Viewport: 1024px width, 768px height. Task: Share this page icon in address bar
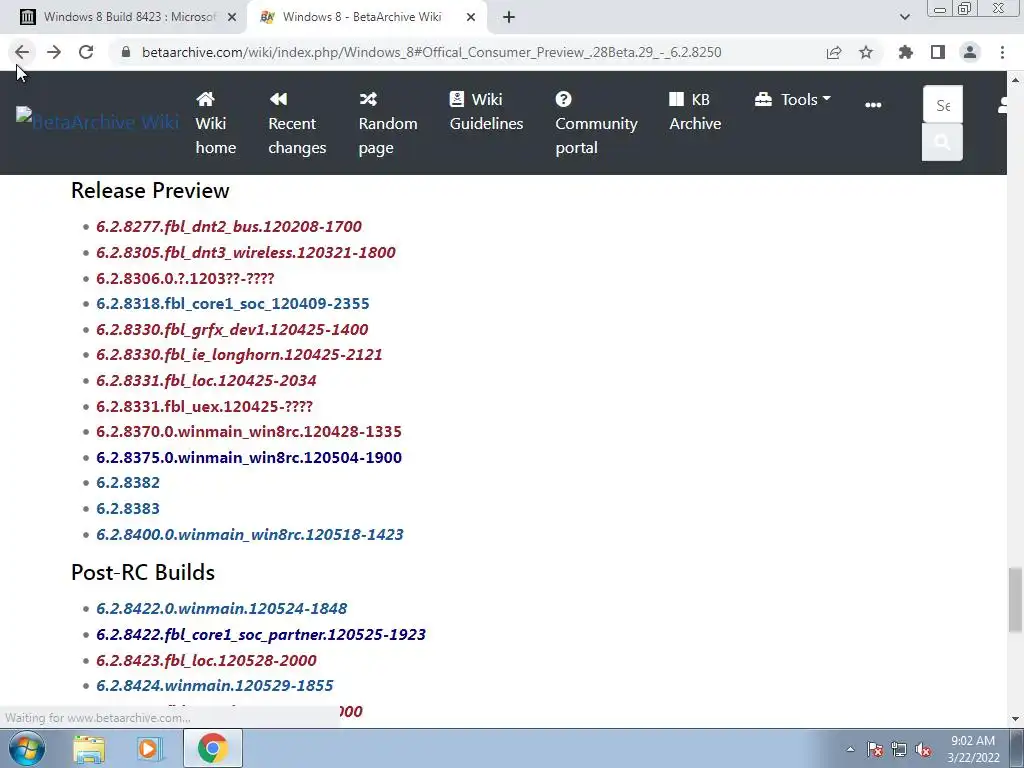(834, 52)
